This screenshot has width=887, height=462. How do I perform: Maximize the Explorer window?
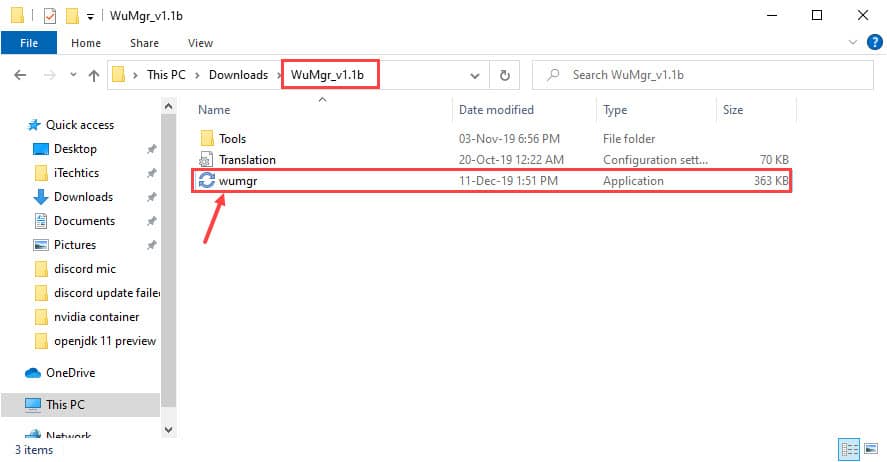[817, 15]
